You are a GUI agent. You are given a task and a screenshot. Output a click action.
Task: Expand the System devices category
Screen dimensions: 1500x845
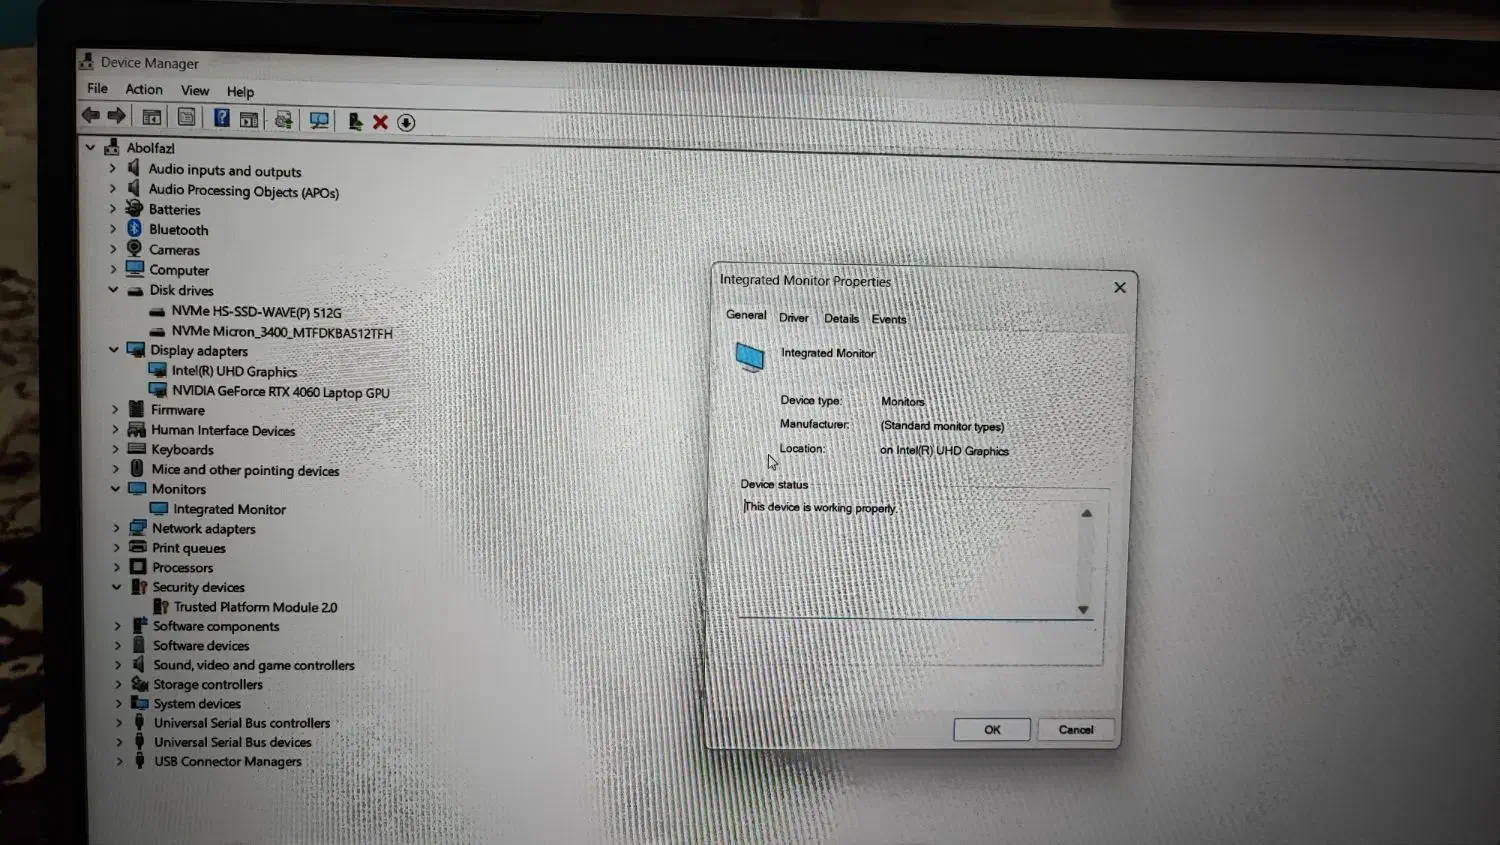click(118, 704)
